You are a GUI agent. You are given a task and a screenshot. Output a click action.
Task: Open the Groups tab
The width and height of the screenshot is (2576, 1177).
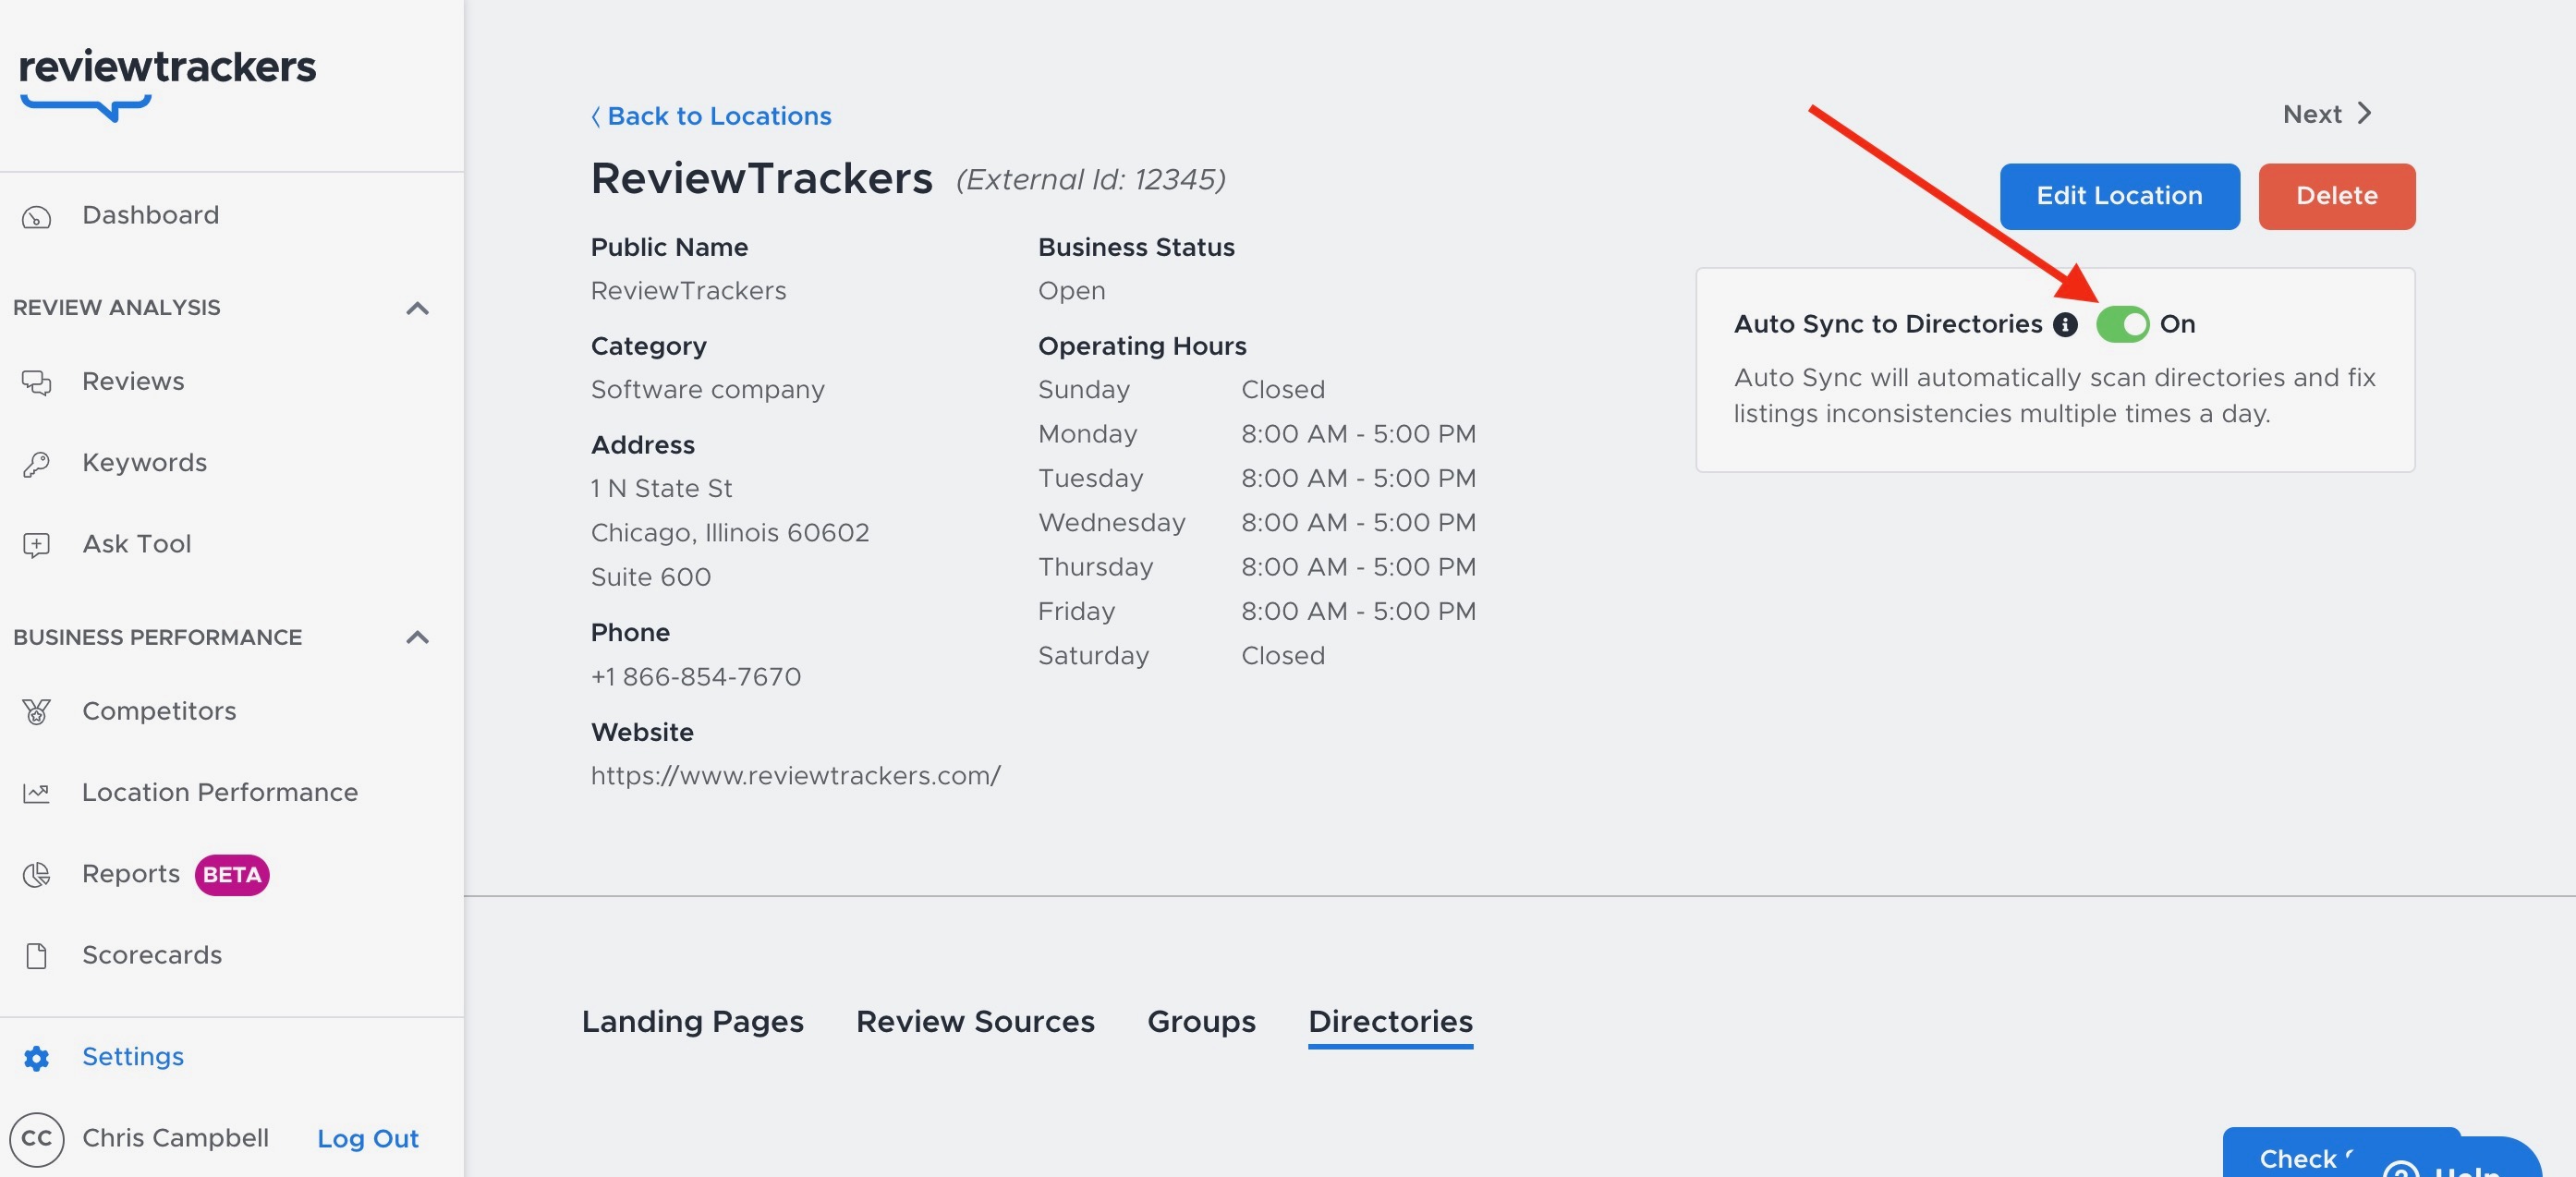1201,1021
